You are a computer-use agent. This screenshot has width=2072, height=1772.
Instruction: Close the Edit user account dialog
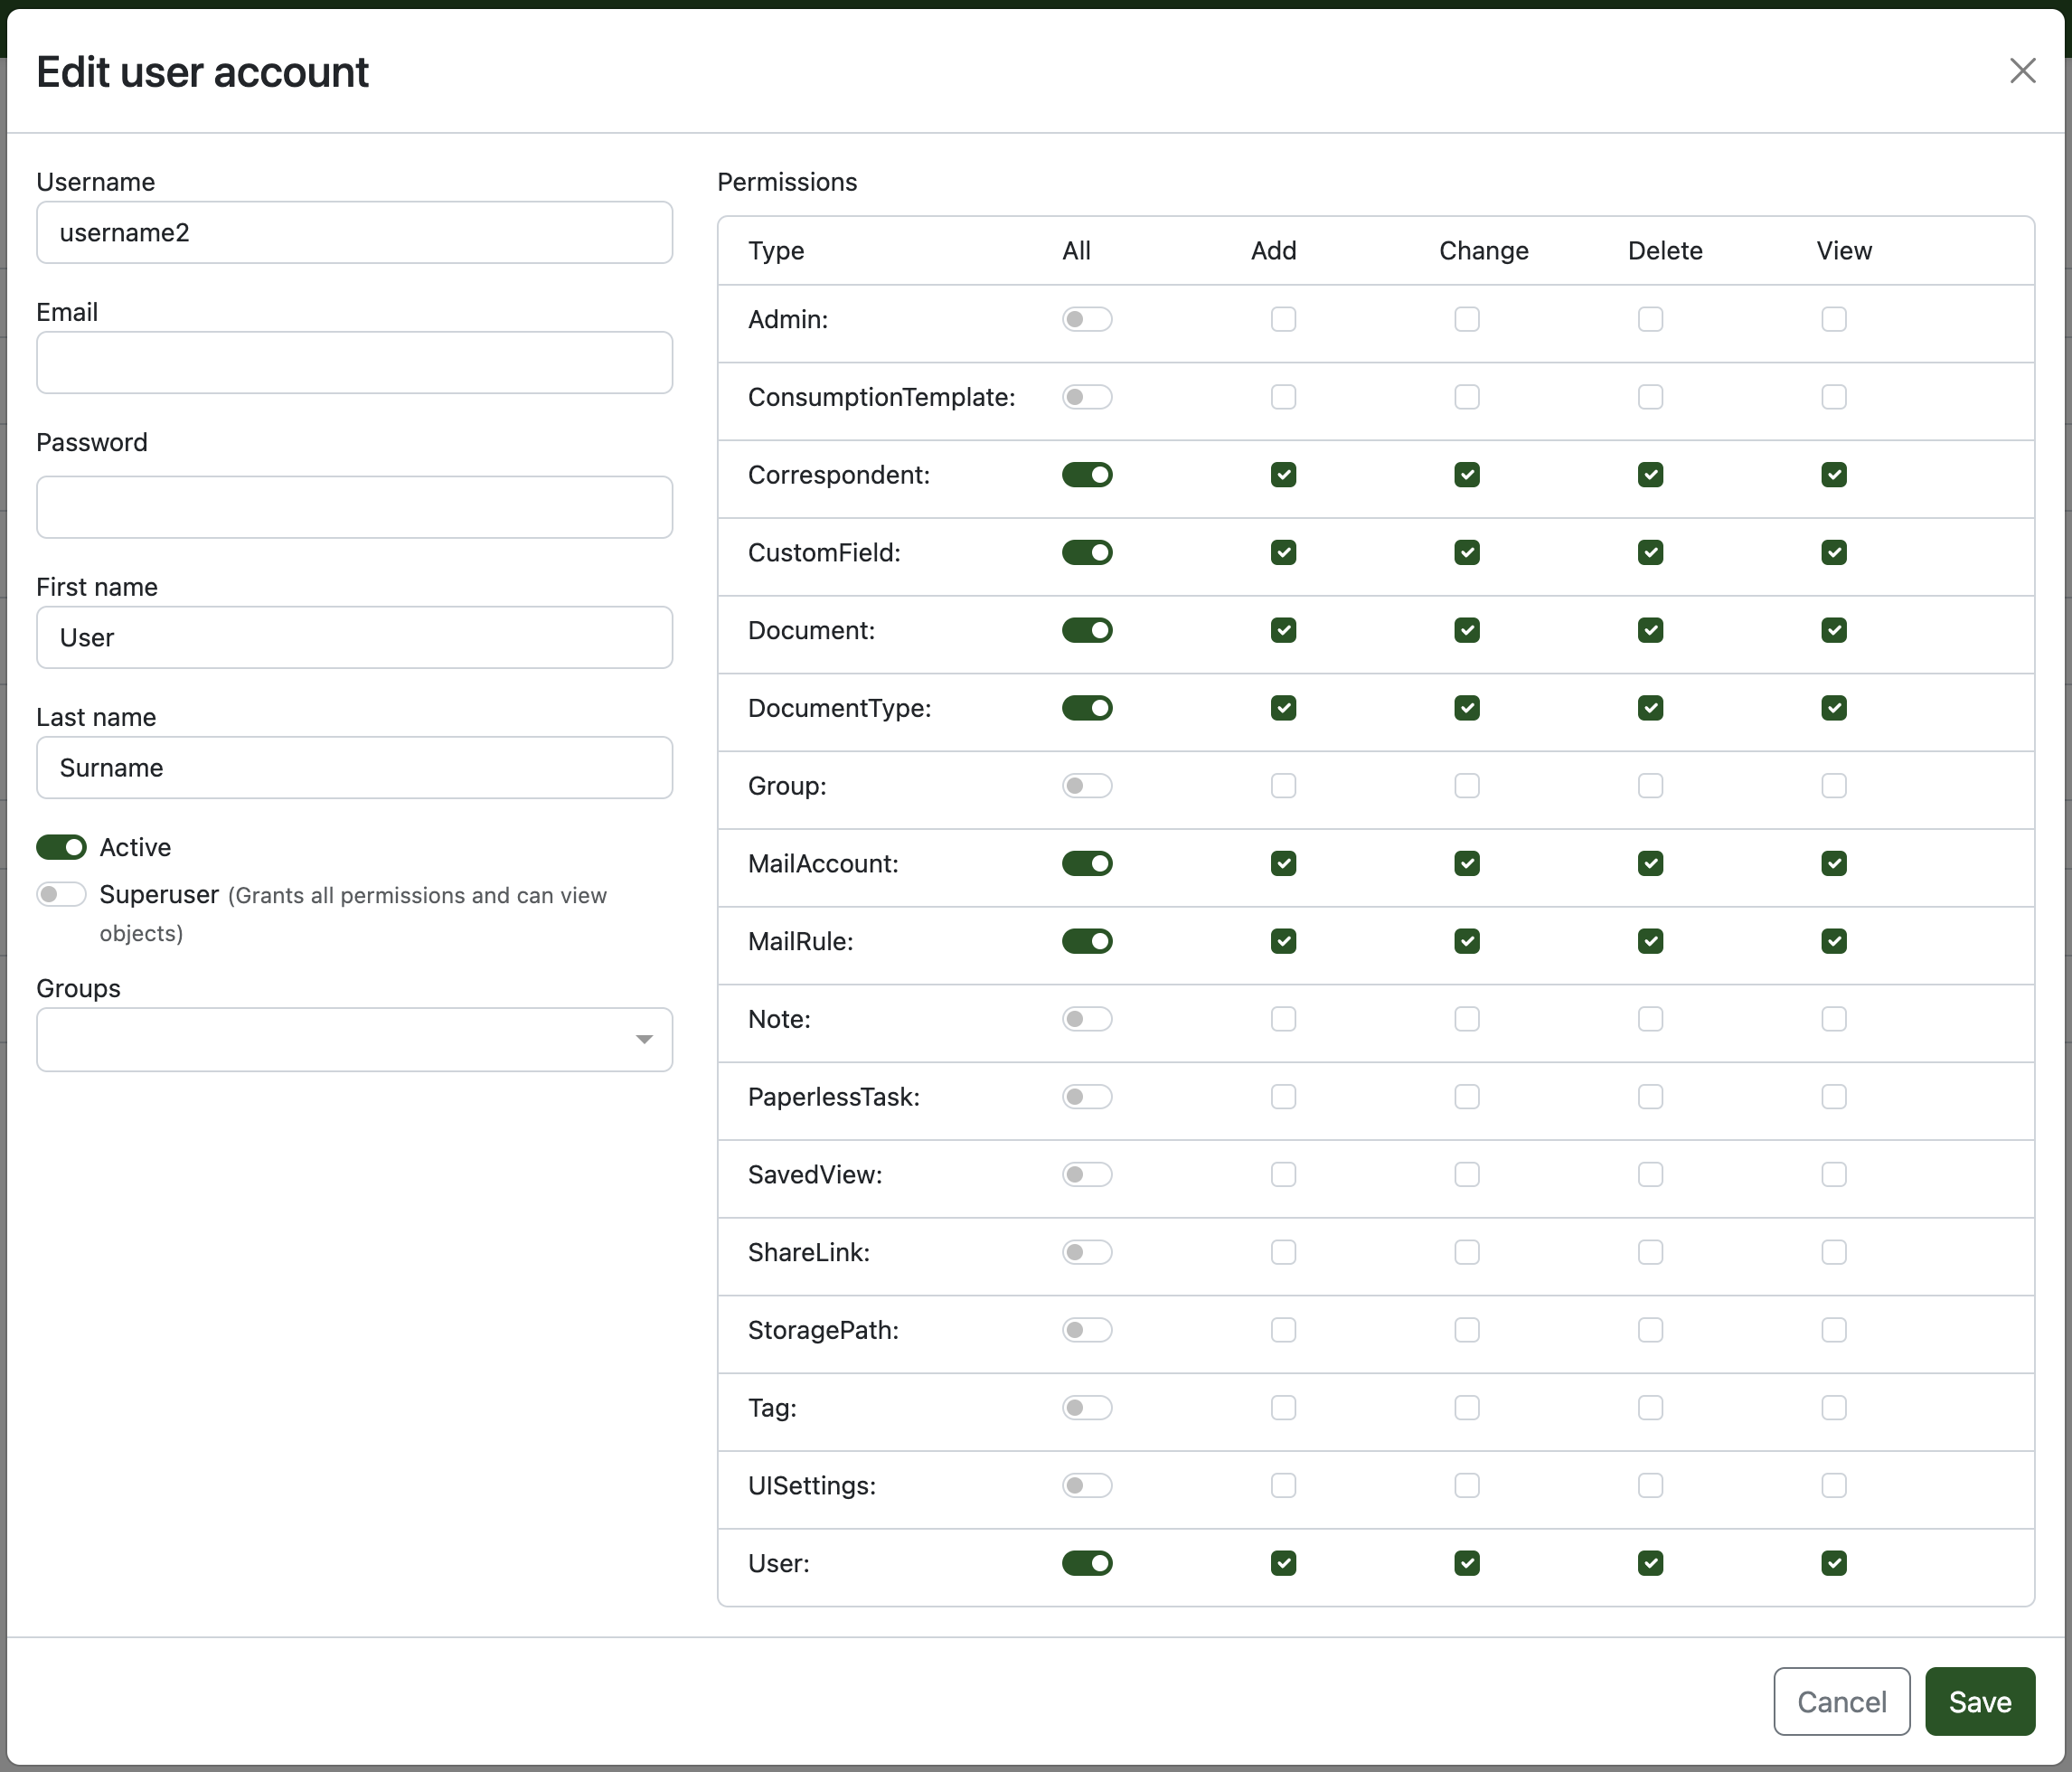(x=2022, y=71)
